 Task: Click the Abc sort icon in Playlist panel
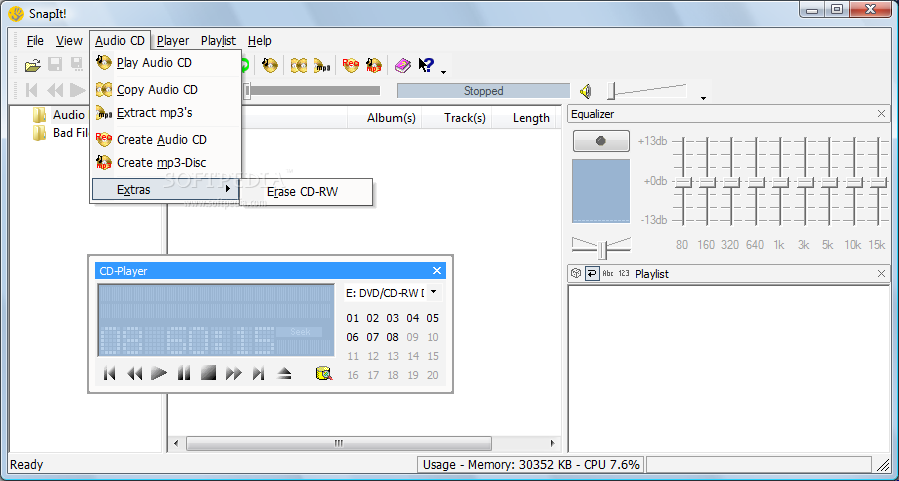click(608, 273)
